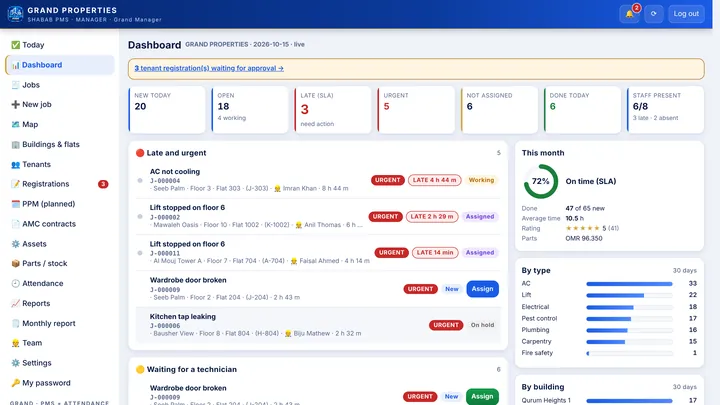Click the yellow Waiting for a technician icon
The width and height of the screenshot is (720, 405).
coord(140,370)
